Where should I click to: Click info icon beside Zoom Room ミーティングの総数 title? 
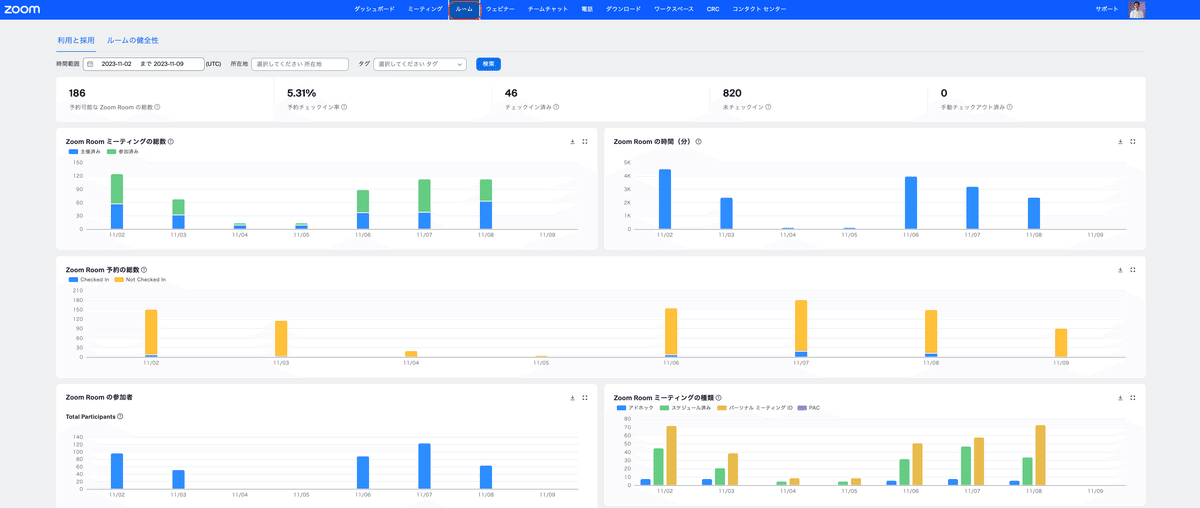(x=171, y=142)
